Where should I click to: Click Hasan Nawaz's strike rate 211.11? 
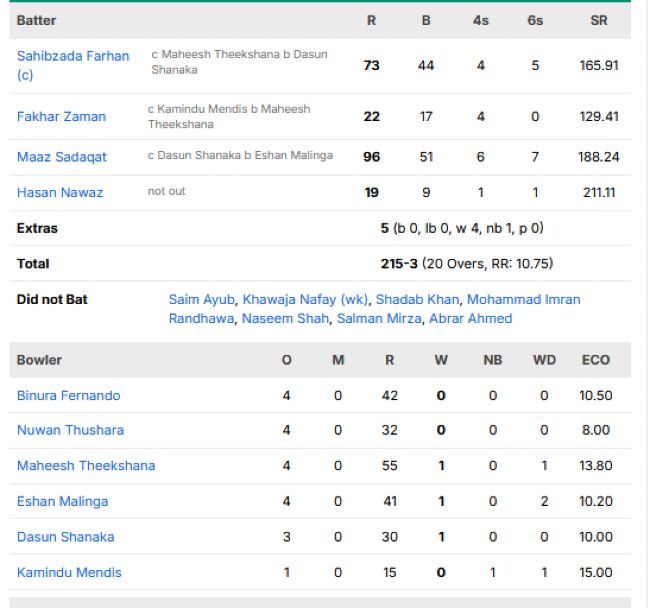point(599,192)
